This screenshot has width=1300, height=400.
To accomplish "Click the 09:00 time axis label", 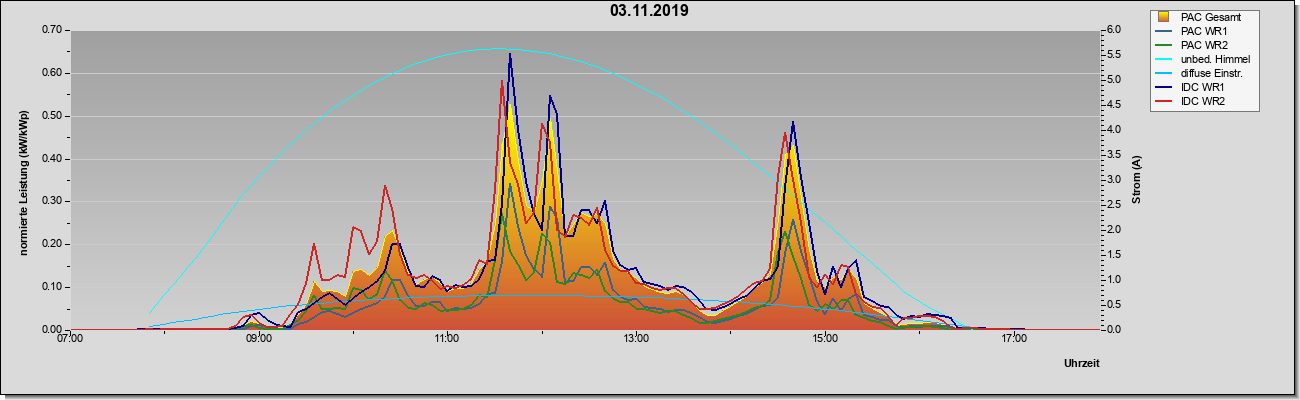I will (x=259, y=340).
